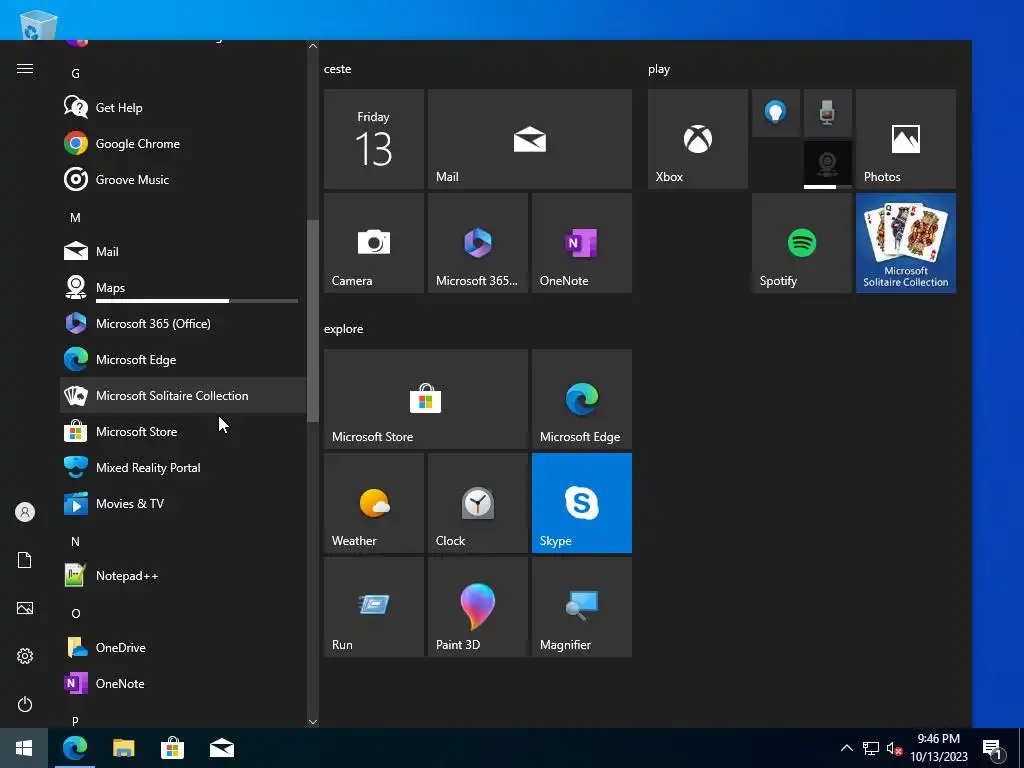
Task: Open the user account button
Action: click(x=25, y=512)
